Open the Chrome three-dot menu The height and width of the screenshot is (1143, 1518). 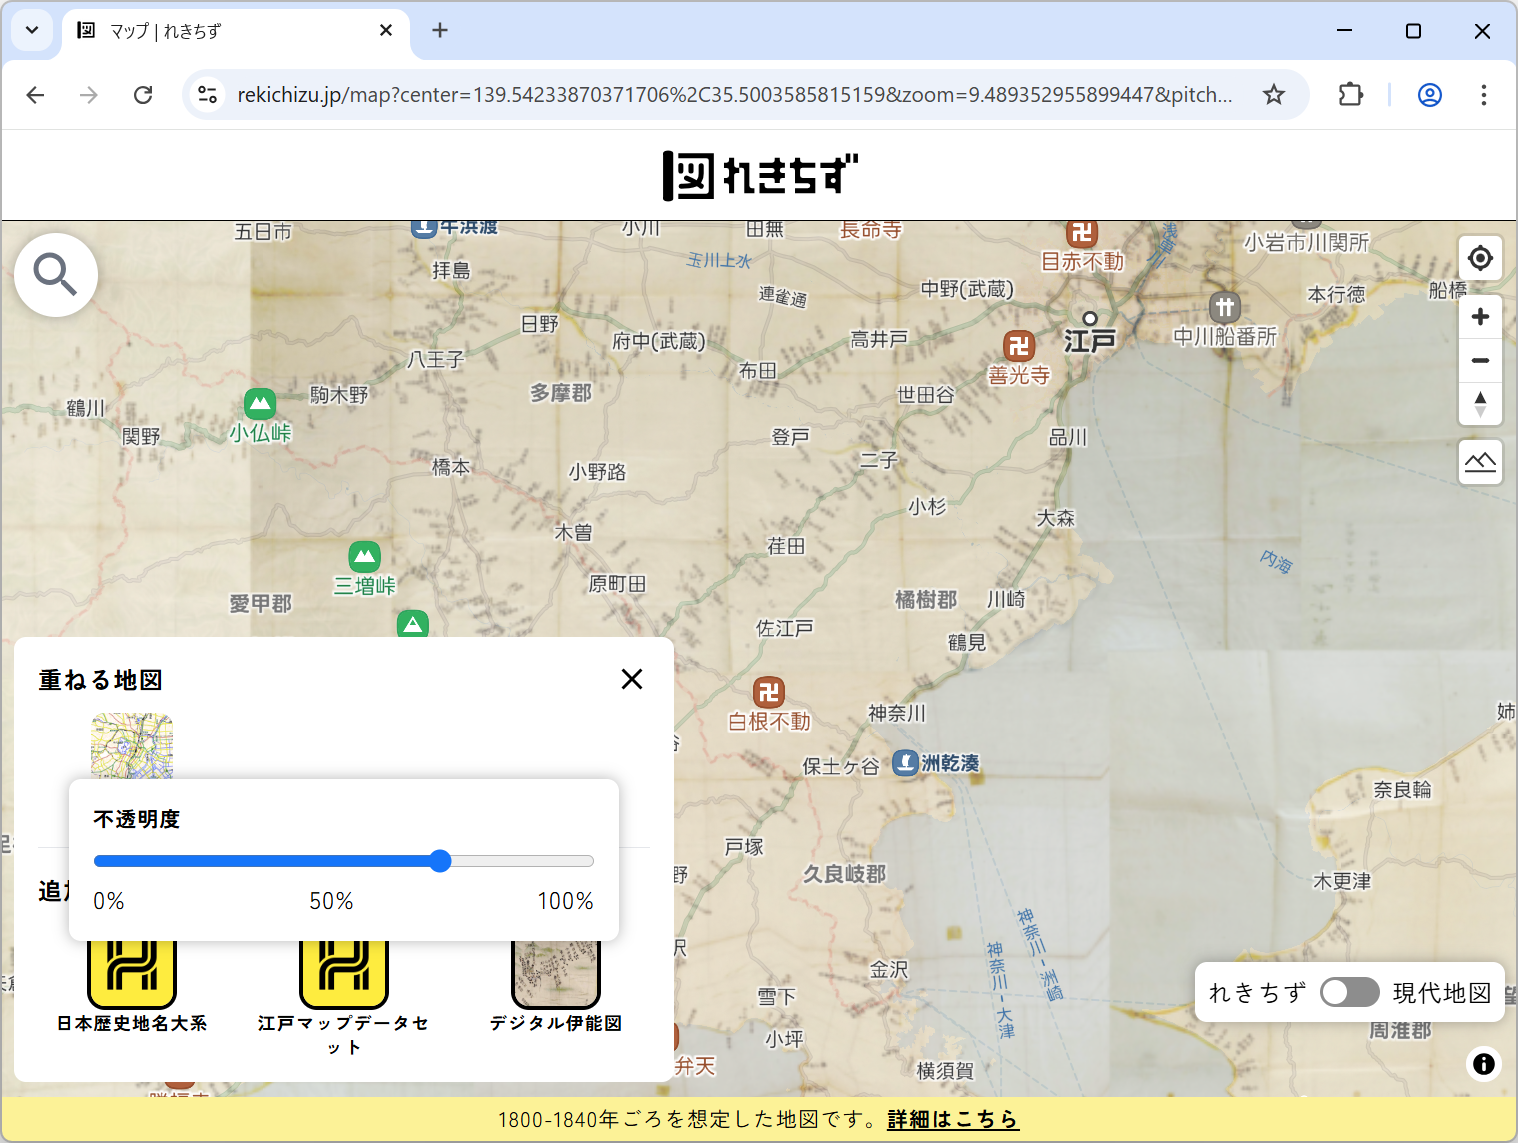(x=1484, y=94)
